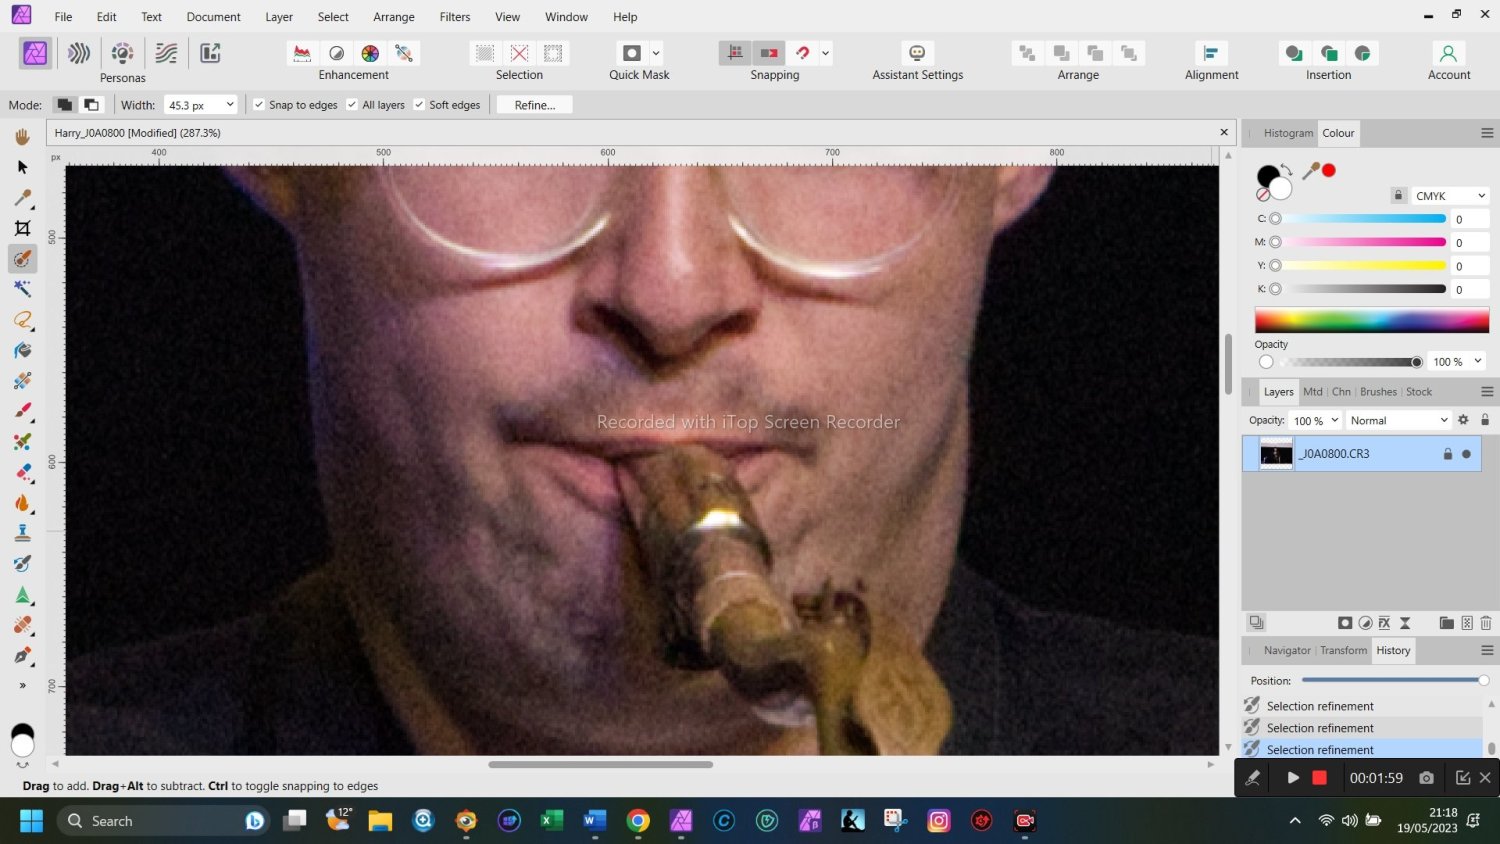
Task: Uncheck the Snap to edges checkbox
Action: (259, 105)
